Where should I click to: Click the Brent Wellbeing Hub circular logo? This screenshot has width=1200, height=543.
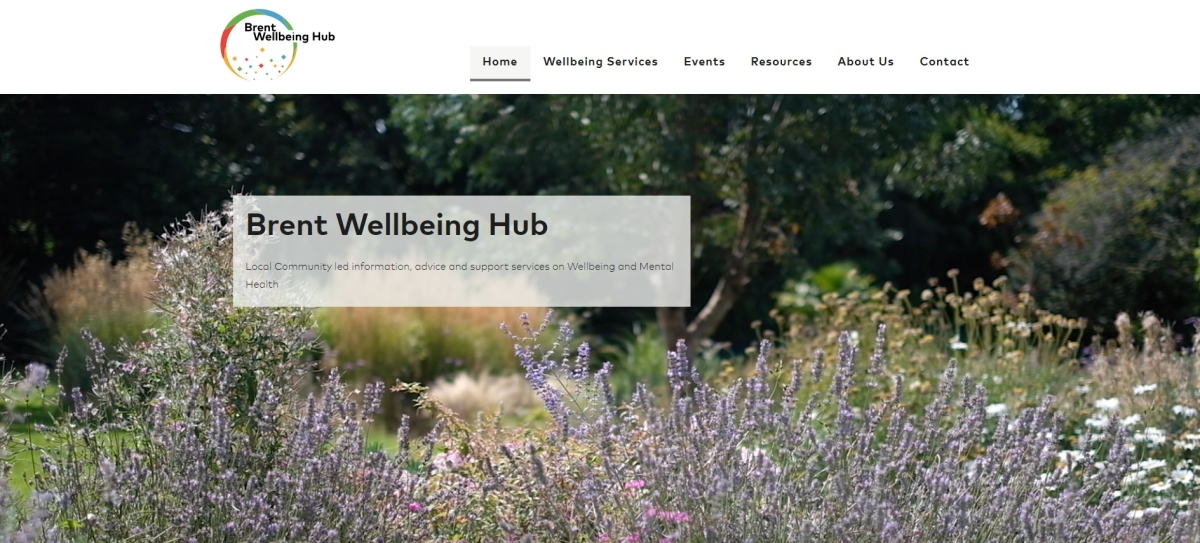pos(277,45)
